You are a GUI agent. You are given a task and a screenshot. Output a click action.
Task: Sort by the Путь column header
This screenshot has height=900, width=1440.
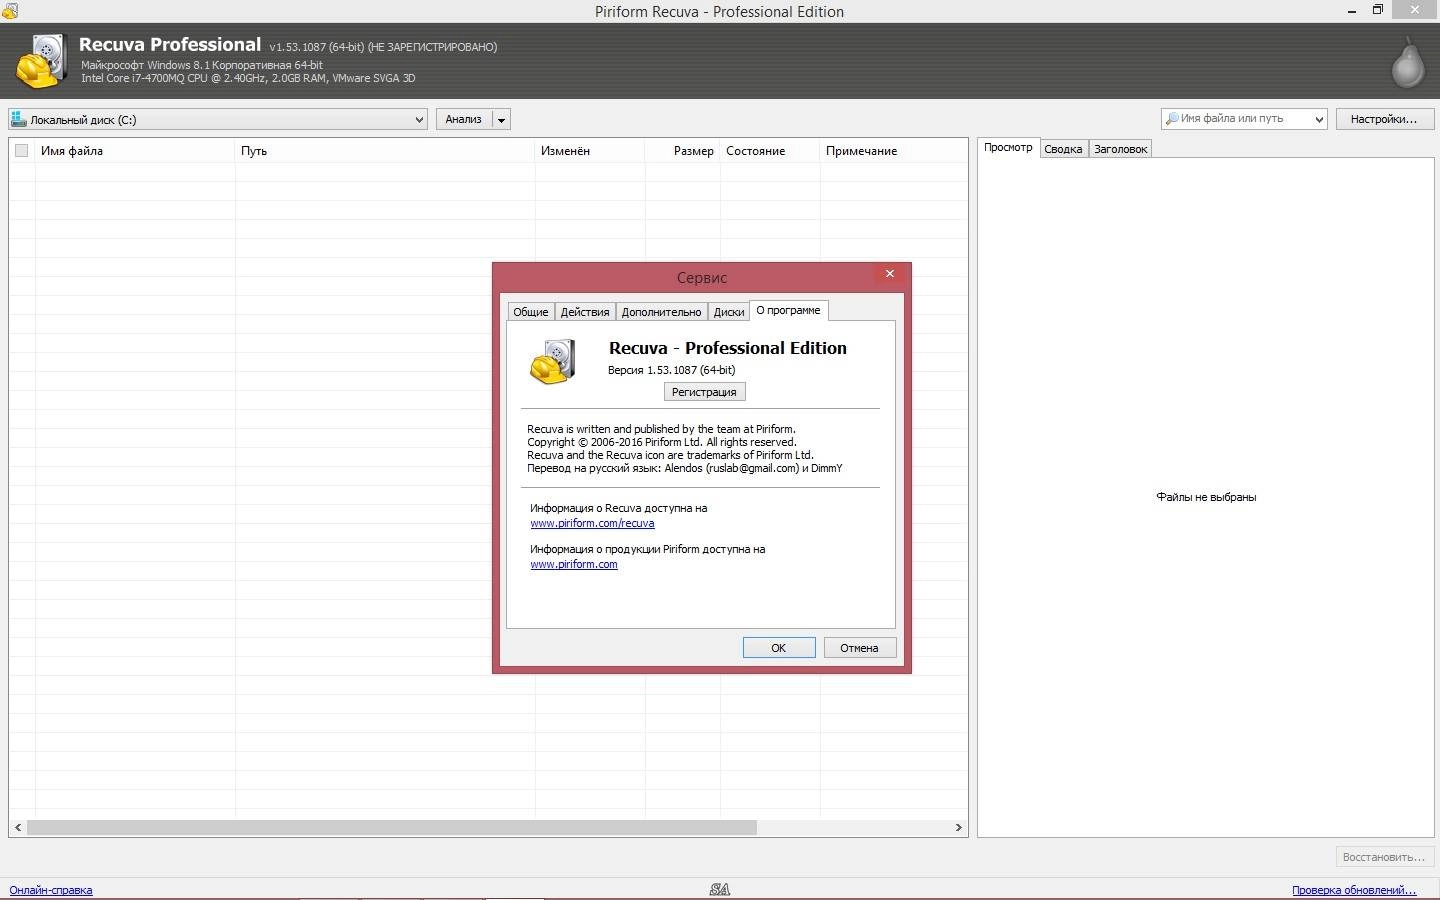[x=385, y=151]
